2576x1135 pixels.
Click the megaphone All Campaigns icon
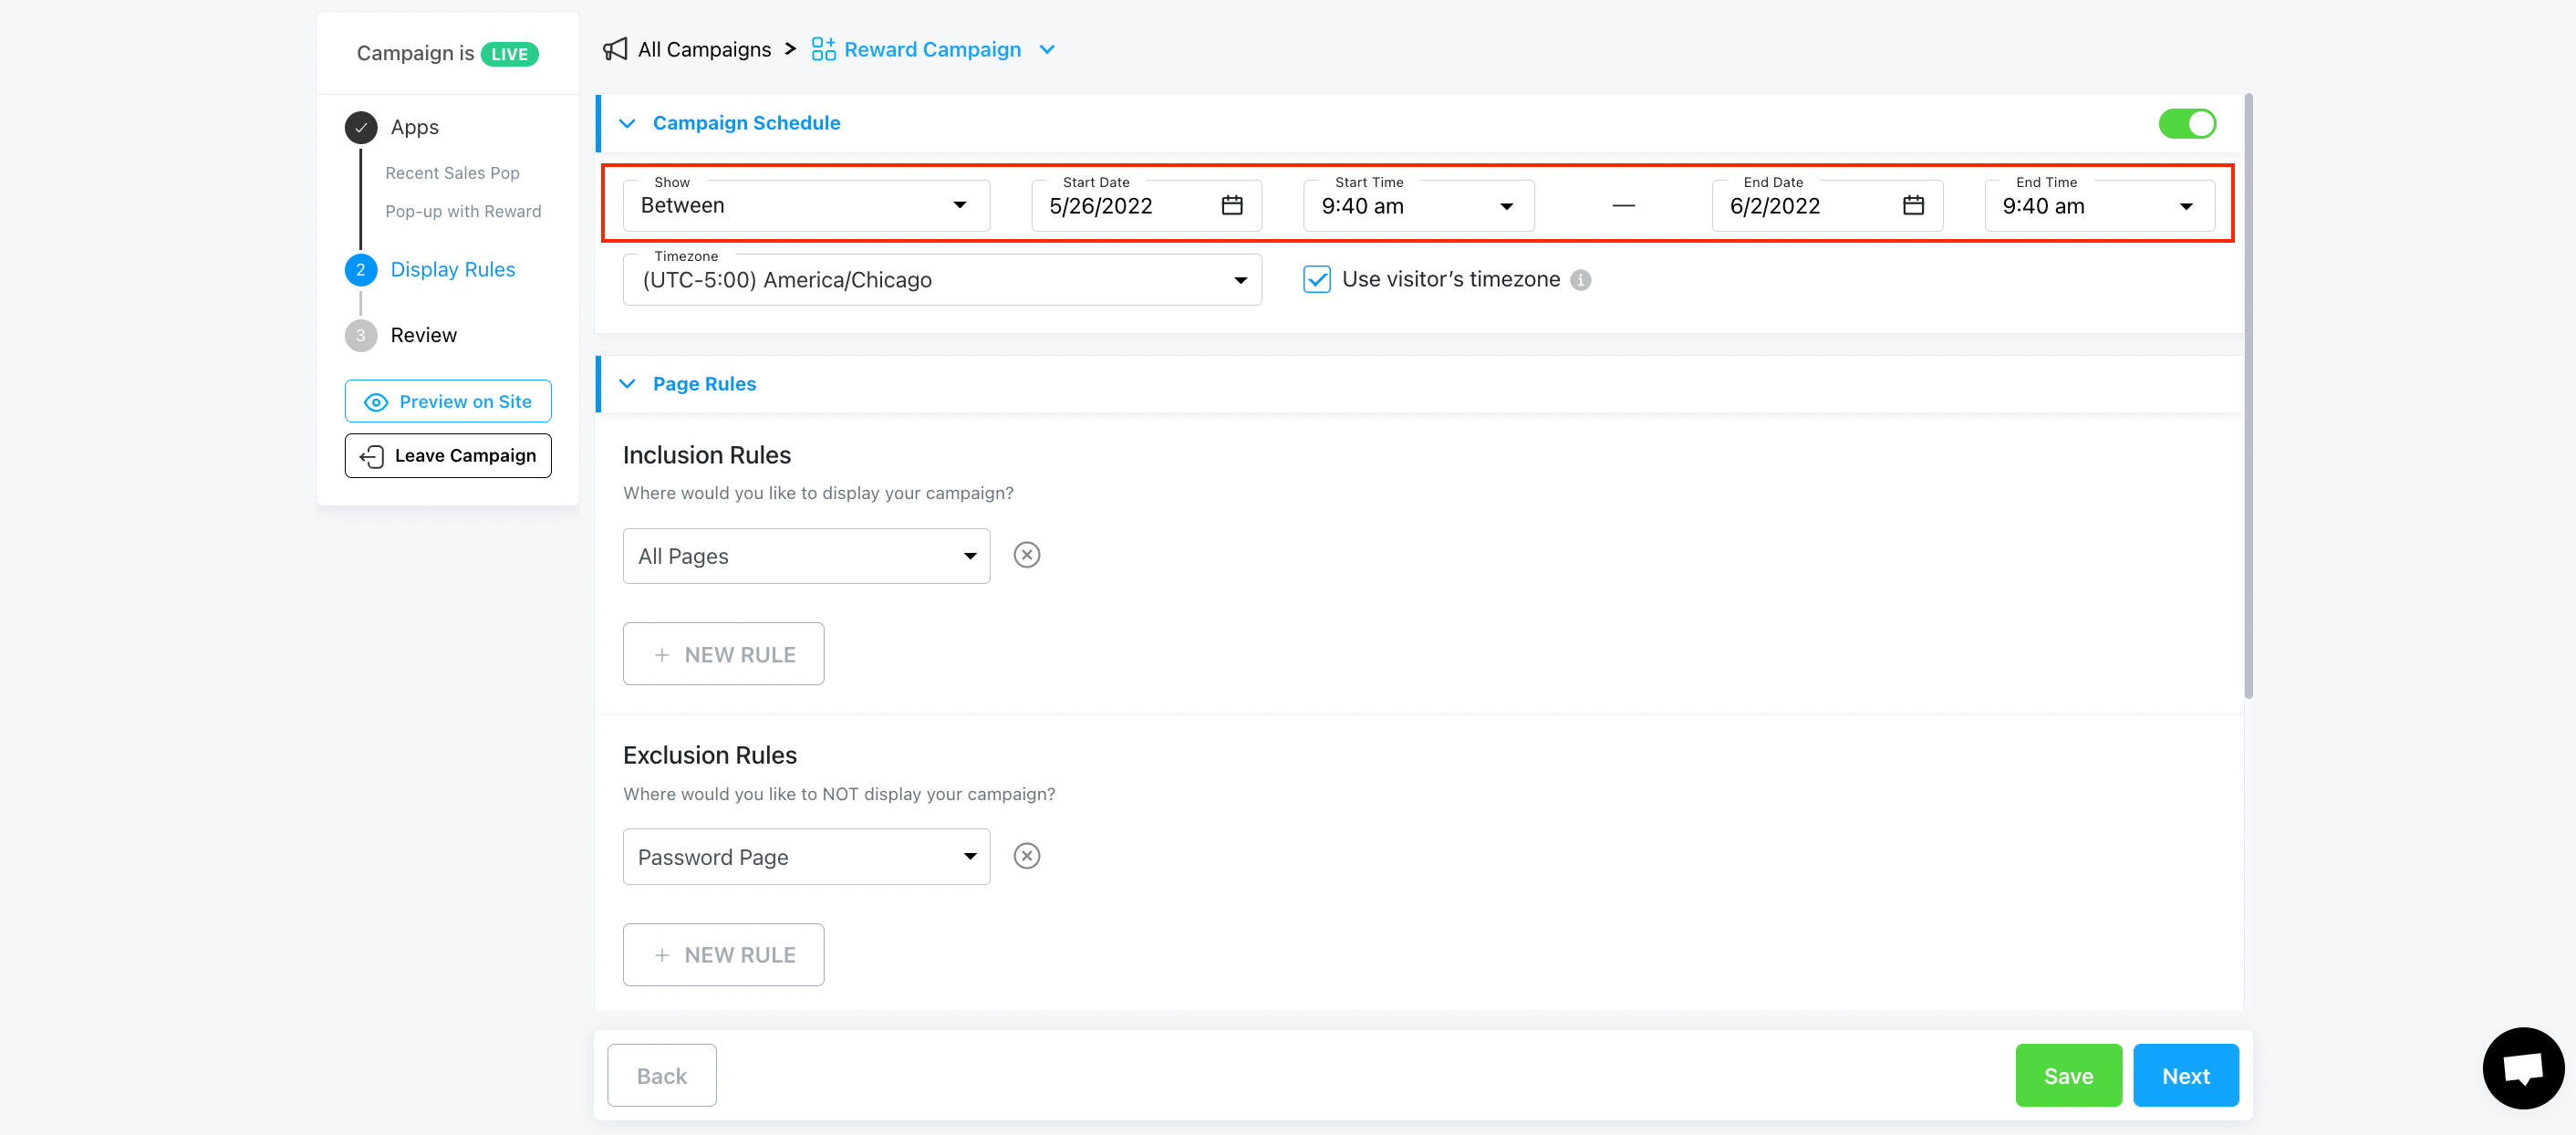pyautogui.click(x=615, y=49)
